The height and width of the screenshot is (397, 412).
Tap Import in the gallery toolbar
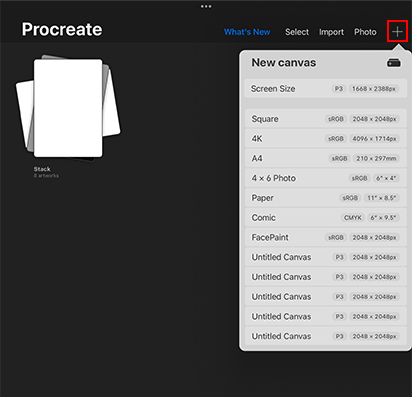331,32
